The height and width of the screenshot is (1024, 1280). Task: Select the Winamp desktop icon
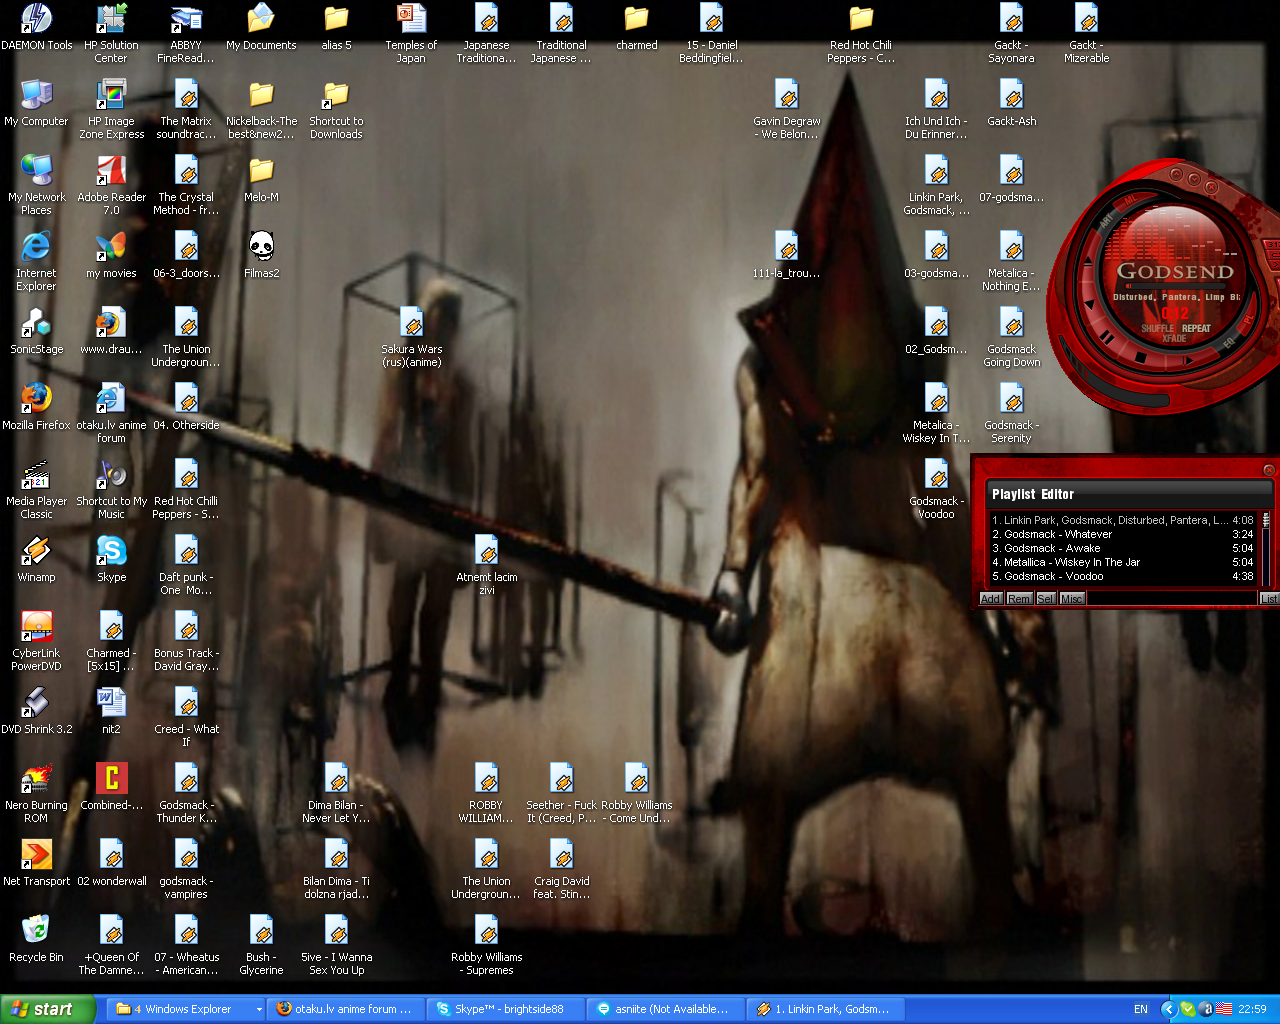[36, 559]
